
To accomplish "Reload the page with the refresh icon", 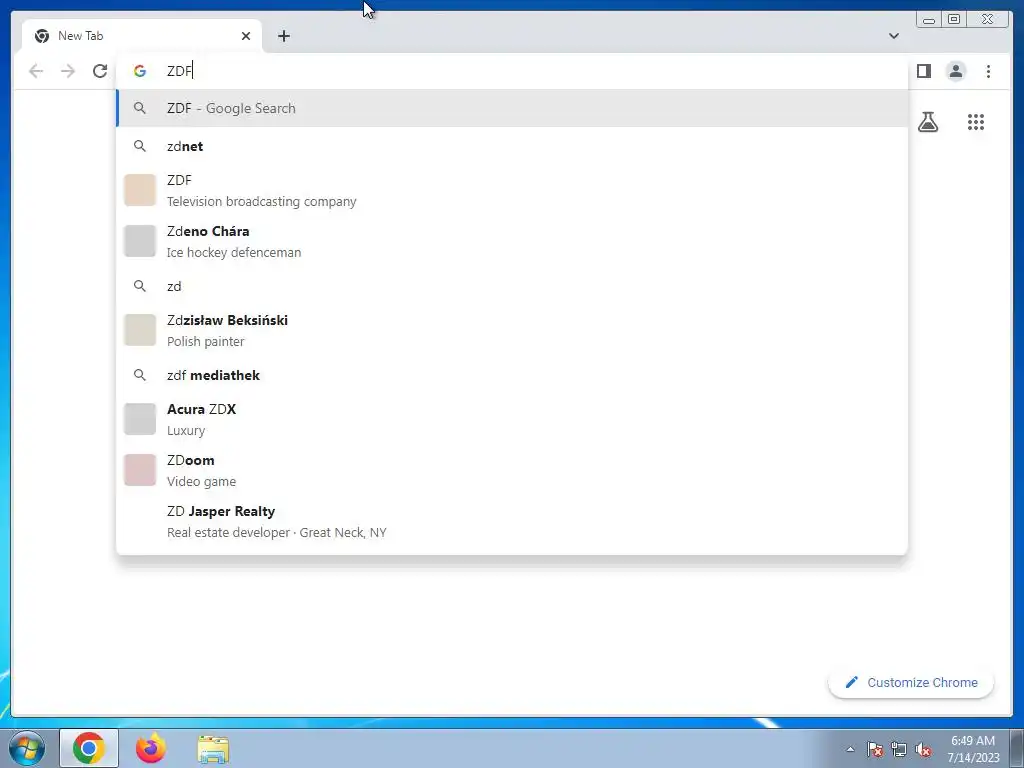I will pos(100,71).
